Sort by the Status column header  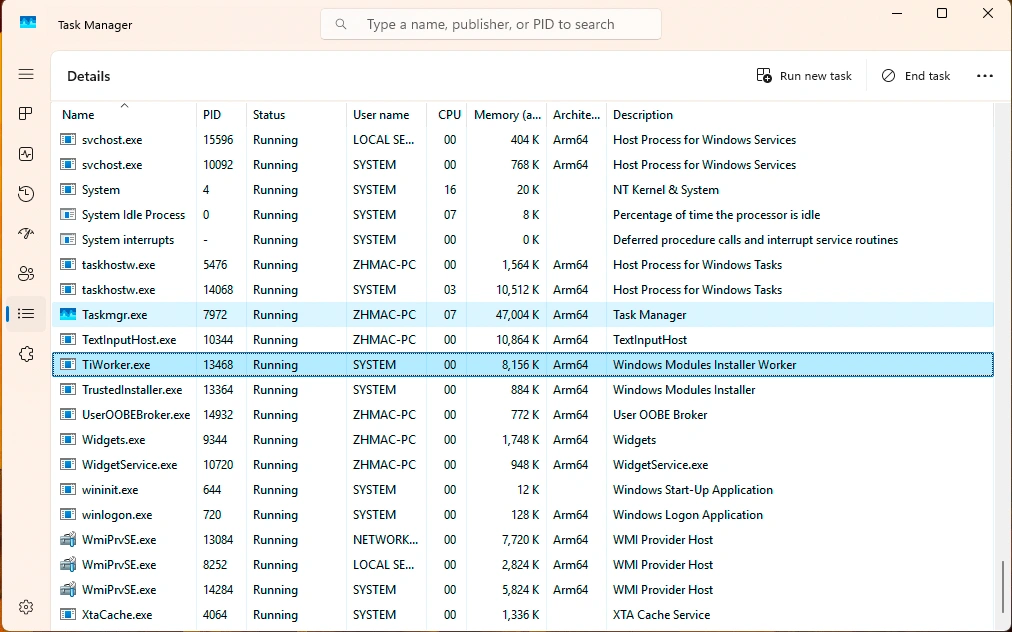(x=296, y=114)
